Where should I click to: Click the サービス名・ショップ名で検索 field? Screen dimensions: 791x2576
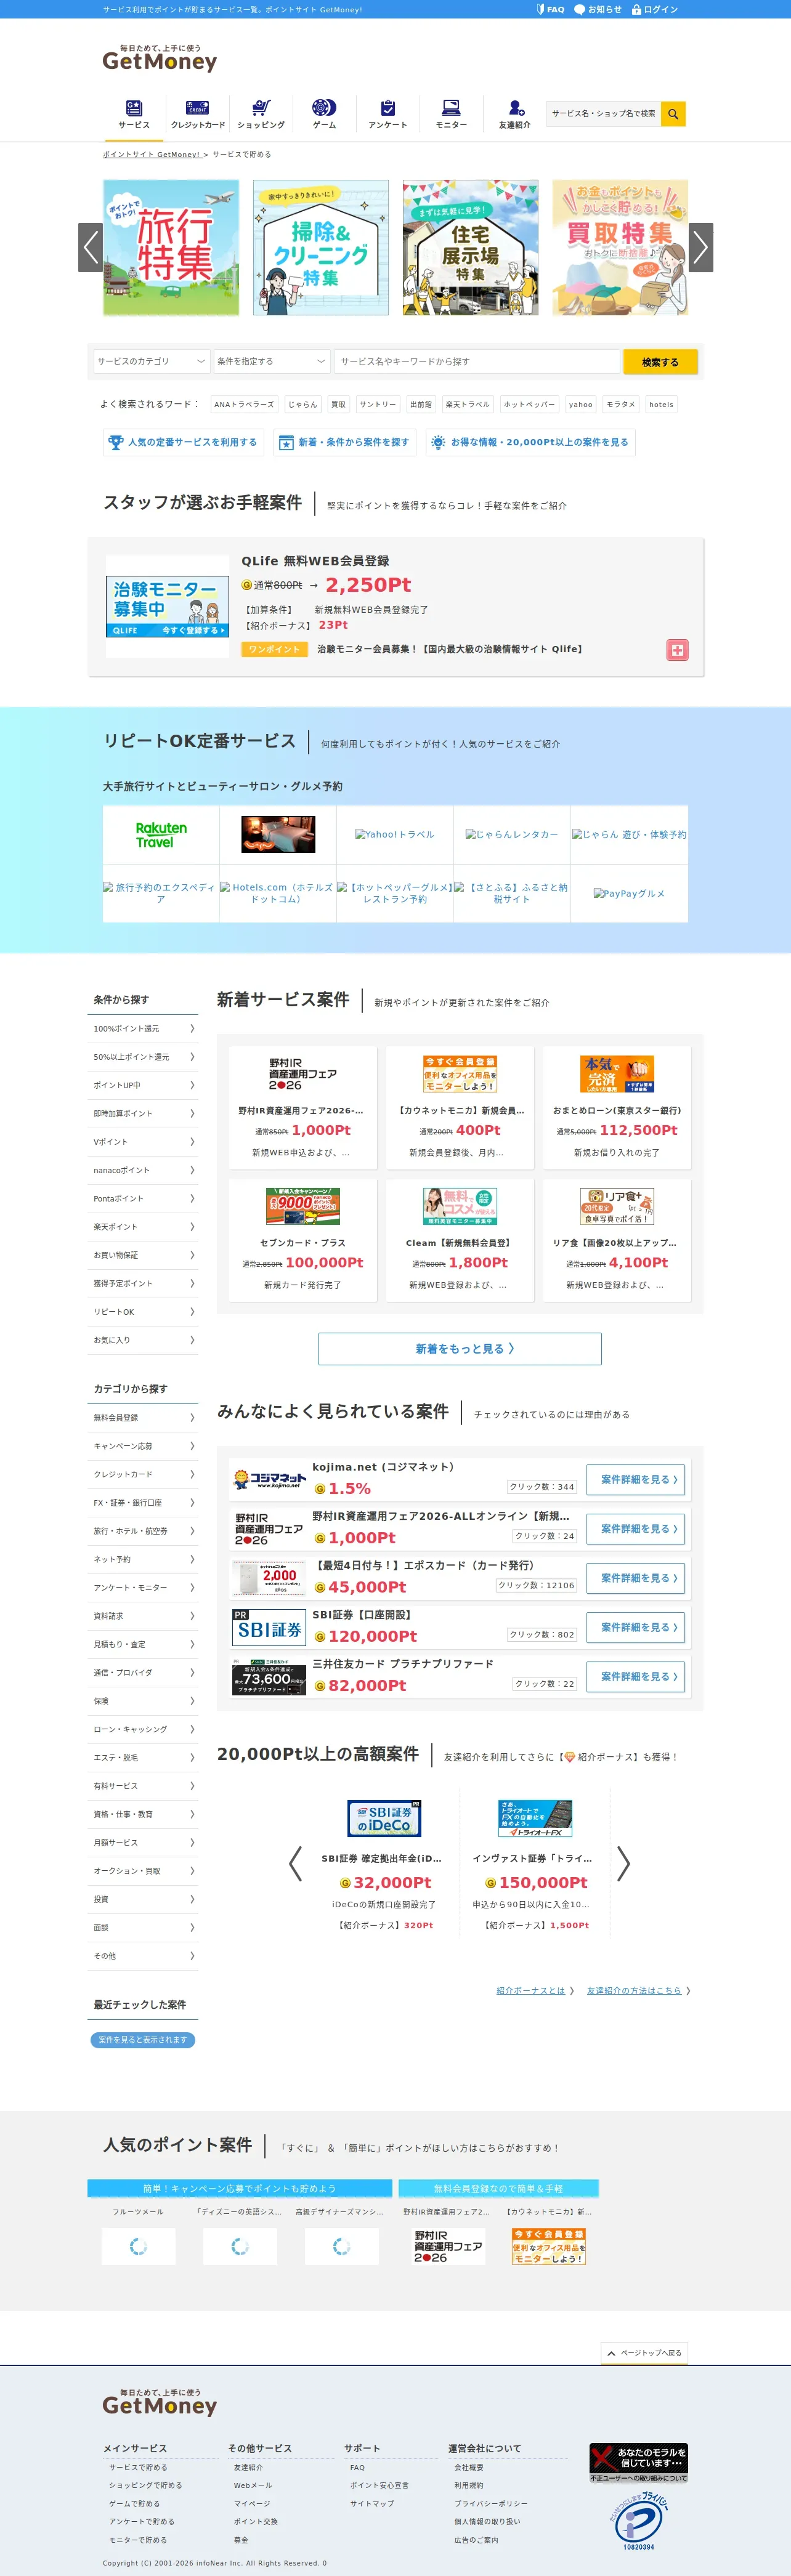pos(604,114)
